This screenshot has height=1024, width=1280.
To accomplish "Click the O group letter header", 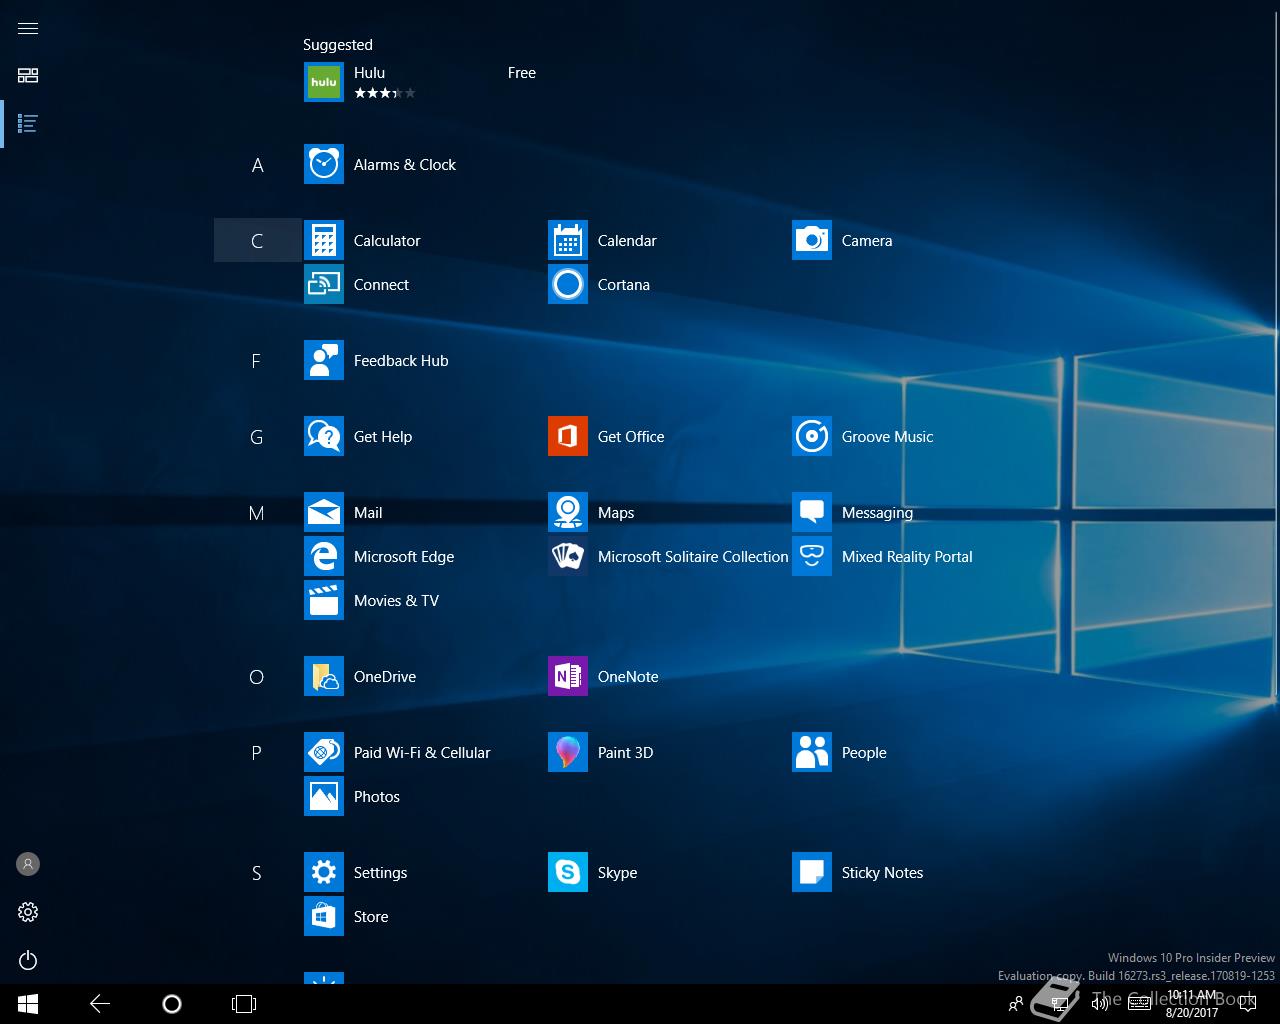I will click(257, 677).
